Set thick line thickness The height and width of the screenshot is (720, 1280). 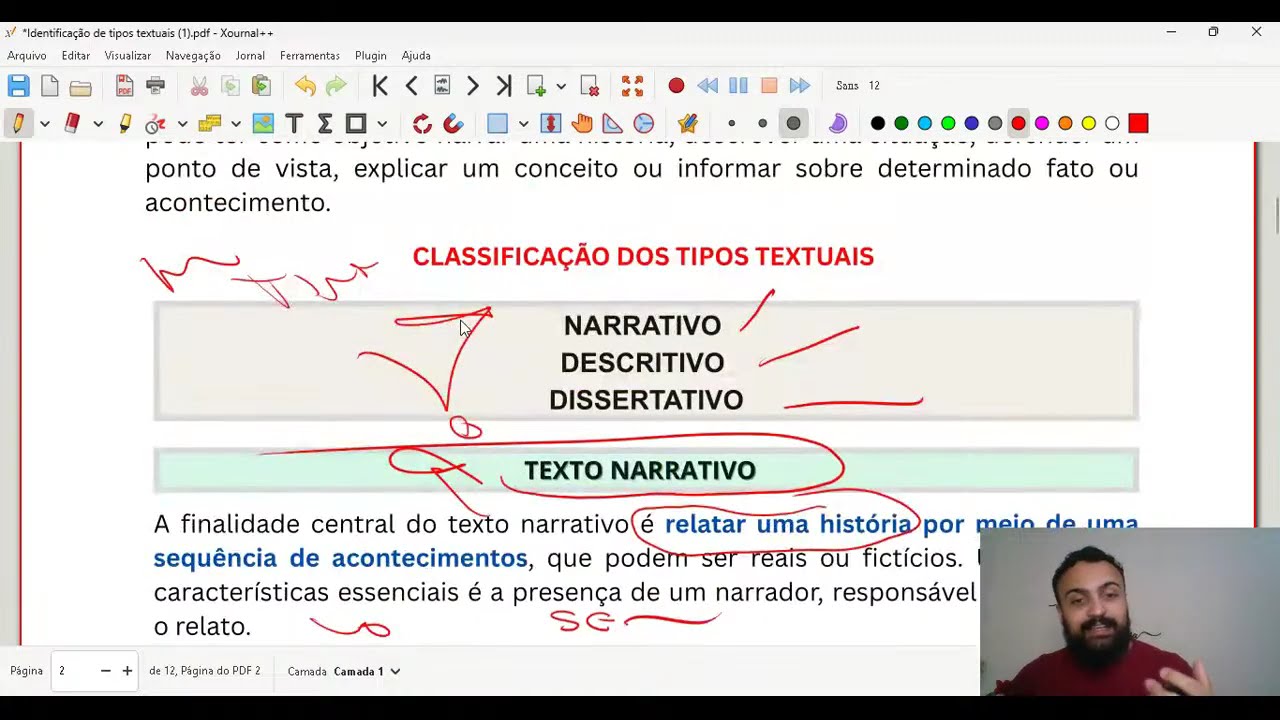(x=793, y=124)
